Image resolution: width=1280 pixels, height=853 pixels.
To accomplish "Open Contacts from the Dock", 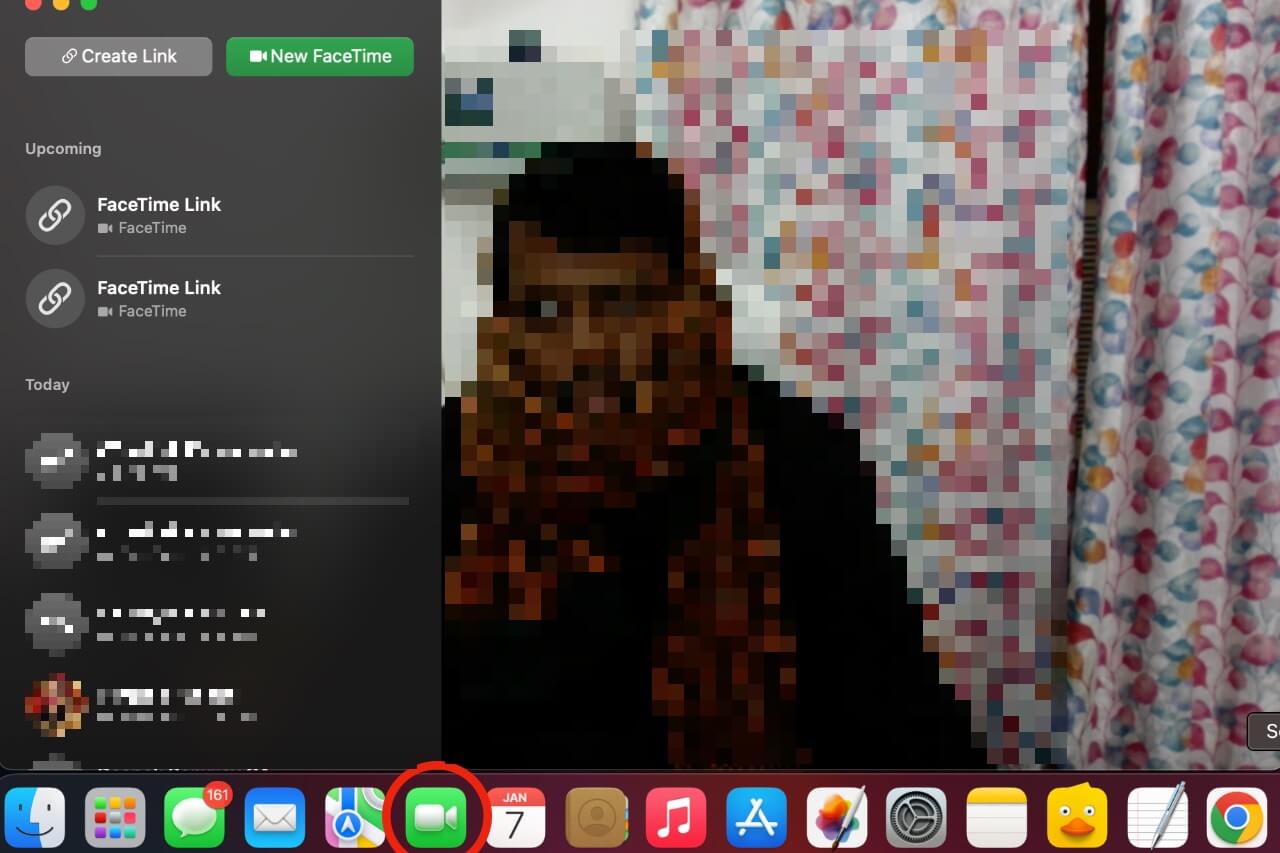I will tap(597, 816).
